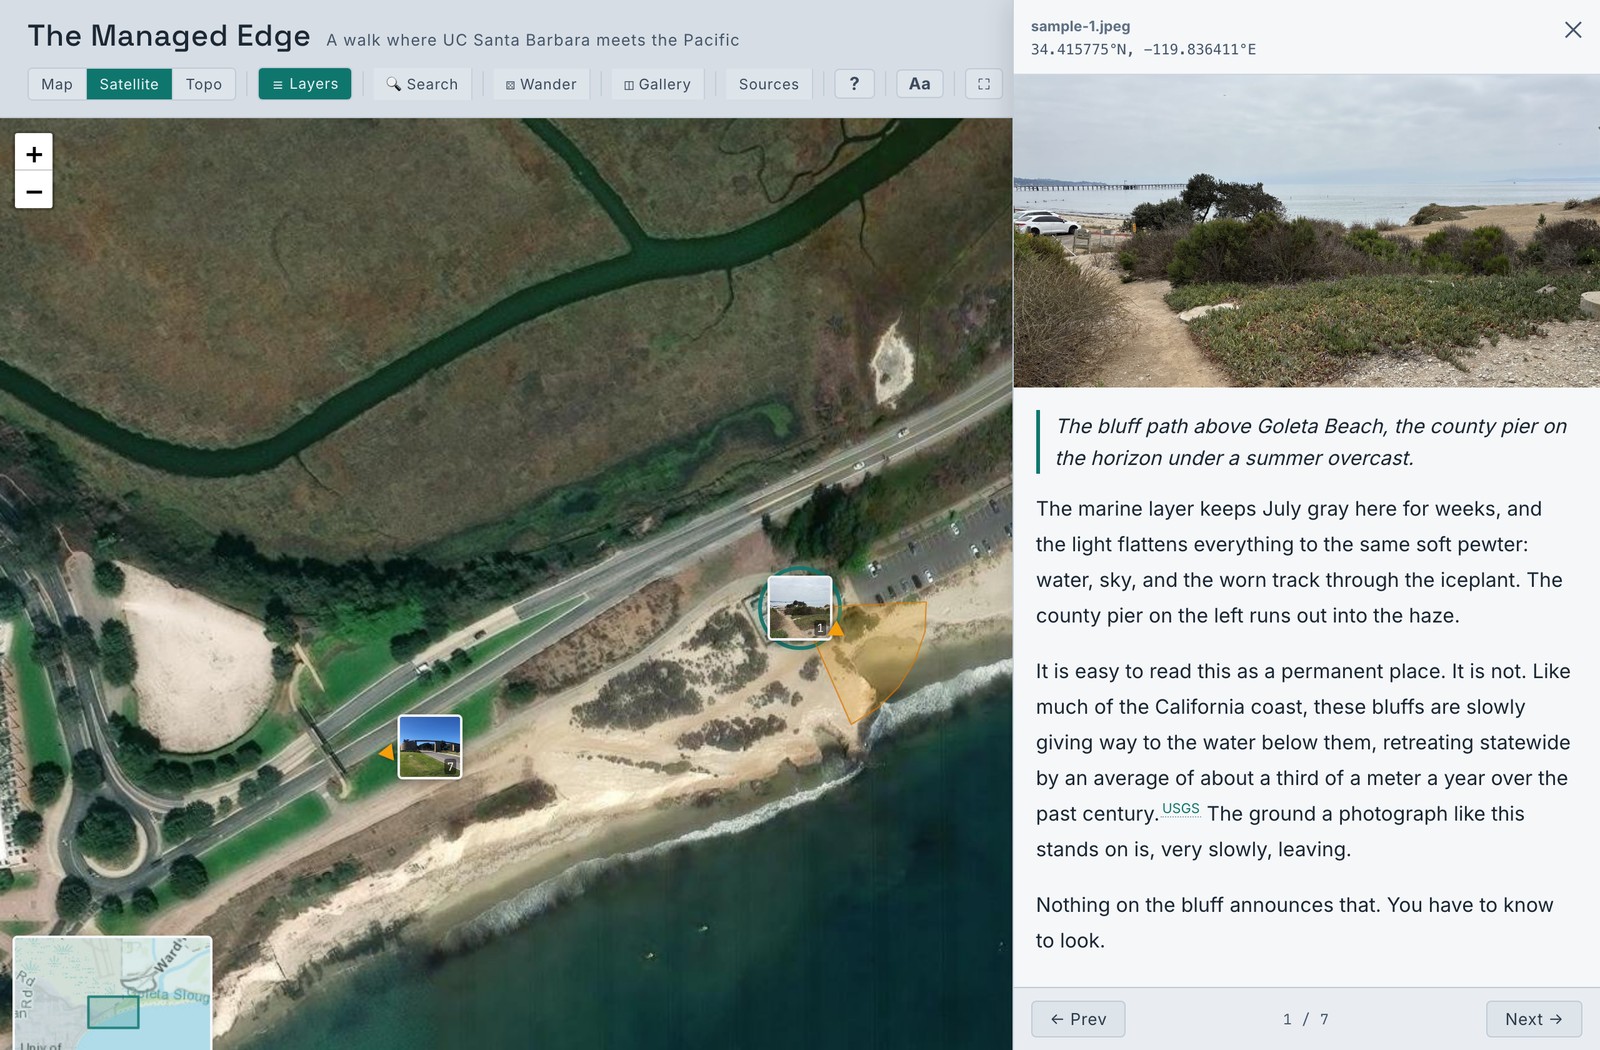This screenshot has width=1600, height=1050.
Task: Open the Search tool
Action: 422,84
